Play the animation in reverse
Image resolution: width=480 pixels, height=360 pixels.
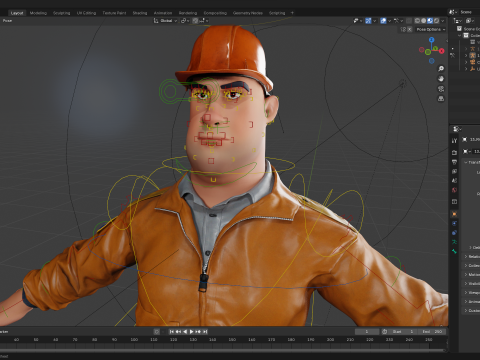point(185,332)
